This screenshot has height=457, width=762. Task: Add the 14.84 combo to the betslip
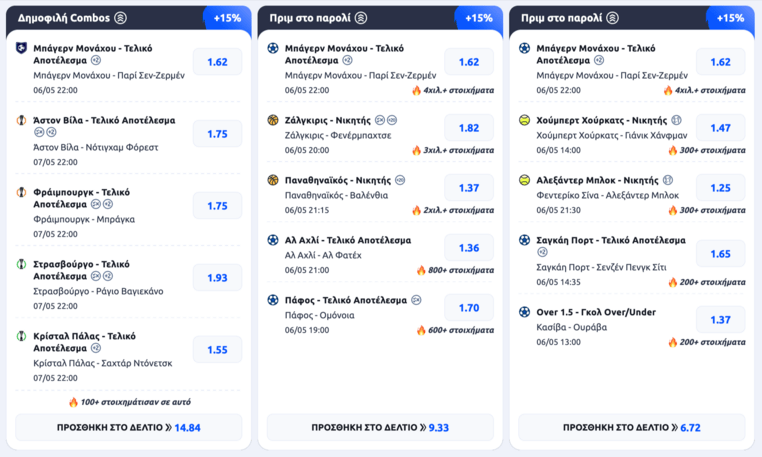pos(129,427)
